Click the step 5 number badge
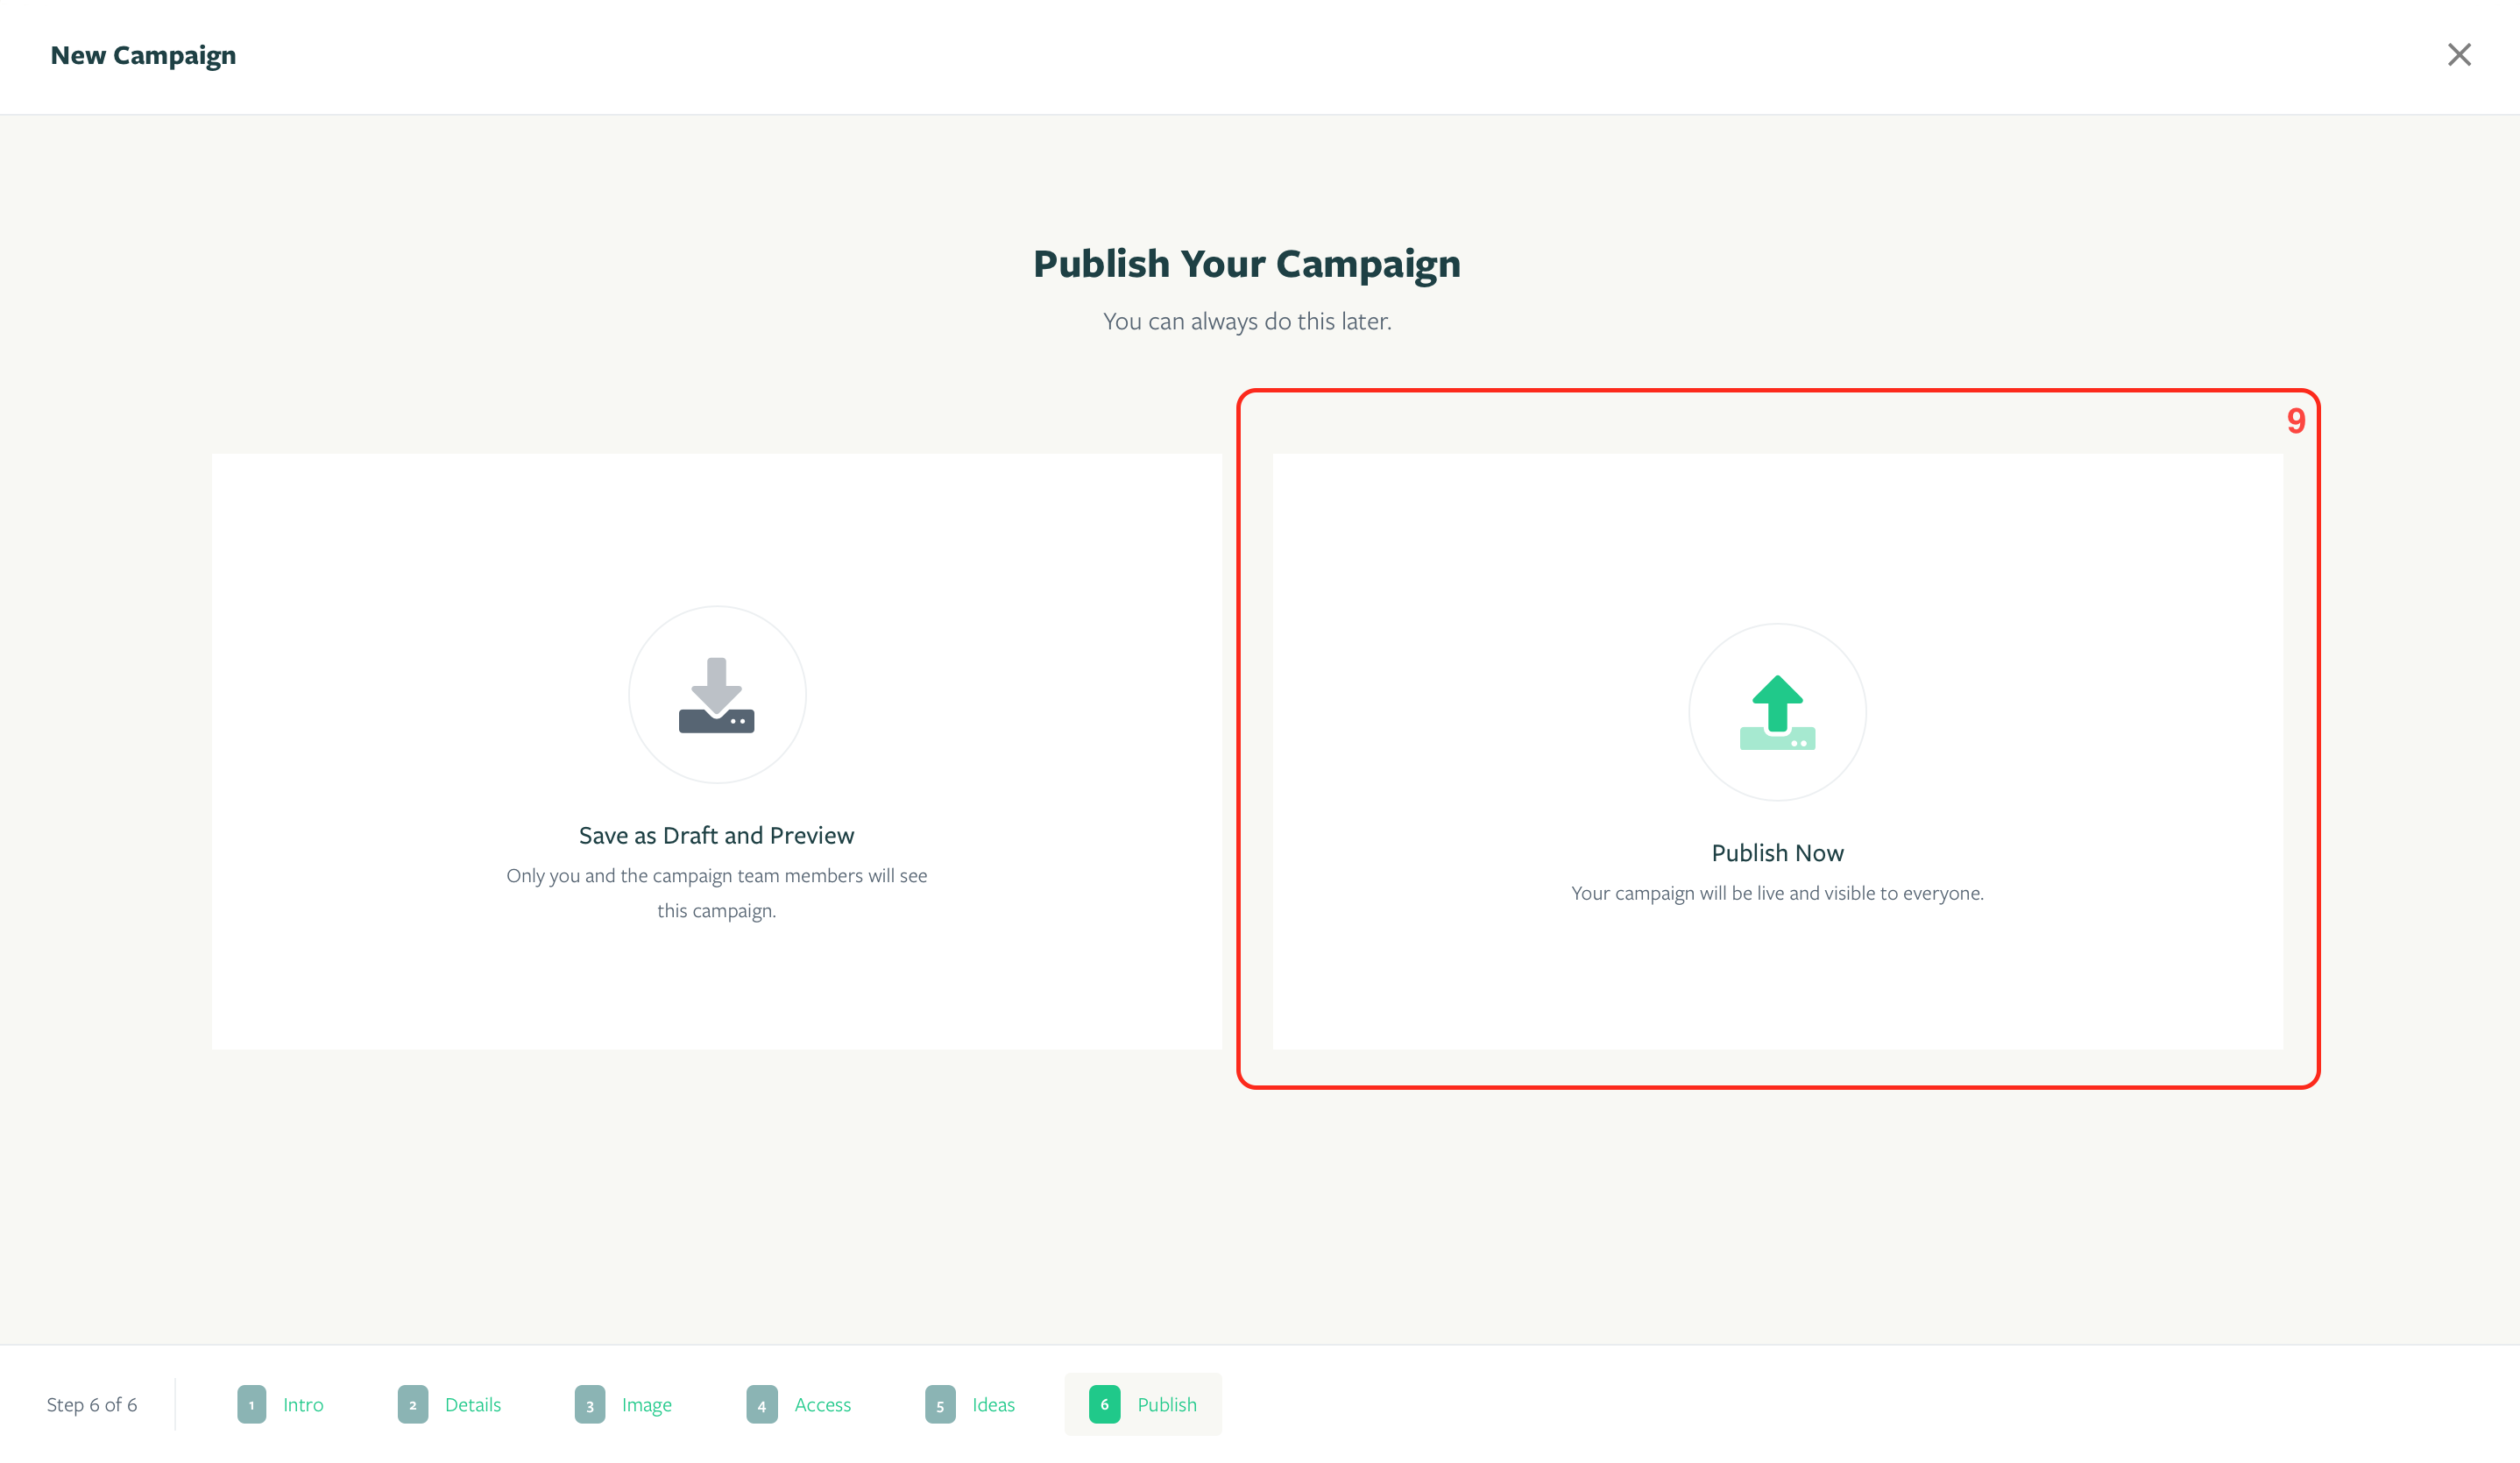This screenshot has height=1463, width=2520. coord(940,1404)
